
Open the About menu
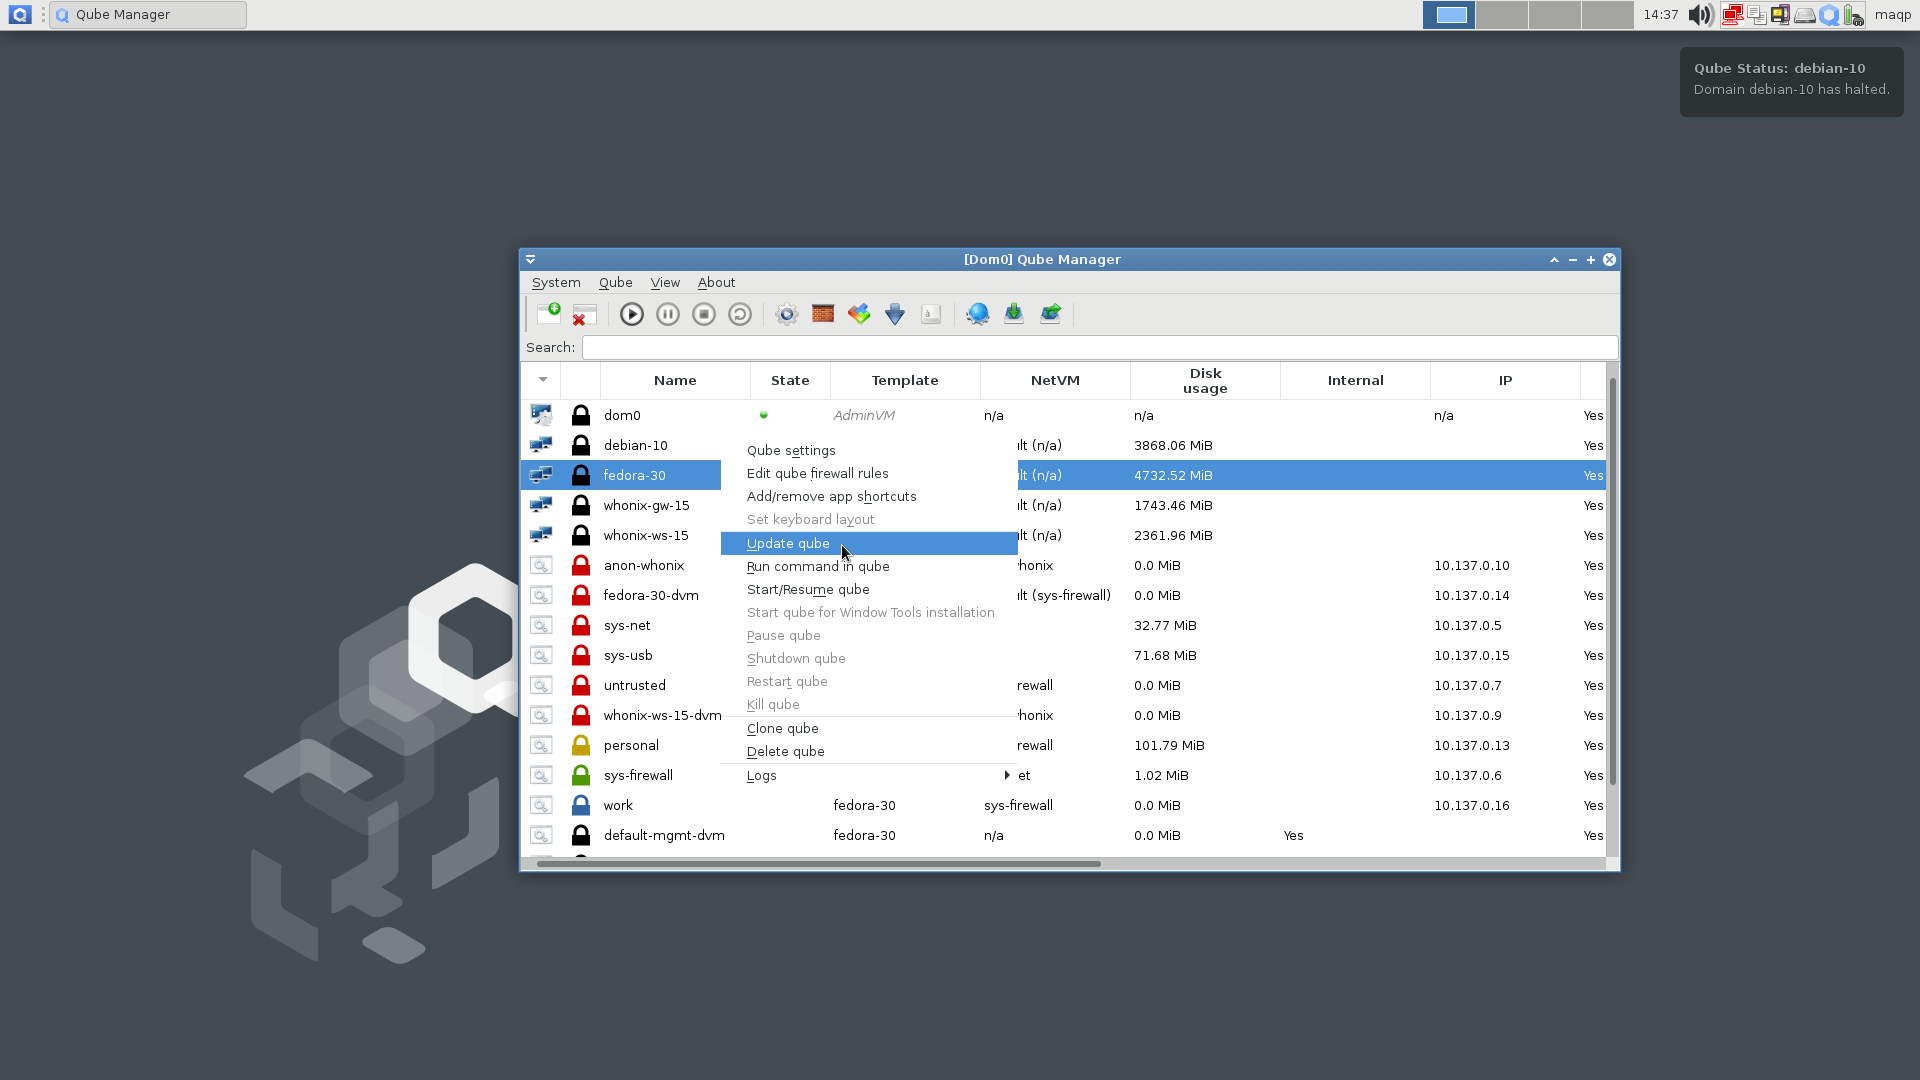tap(716, 283)
